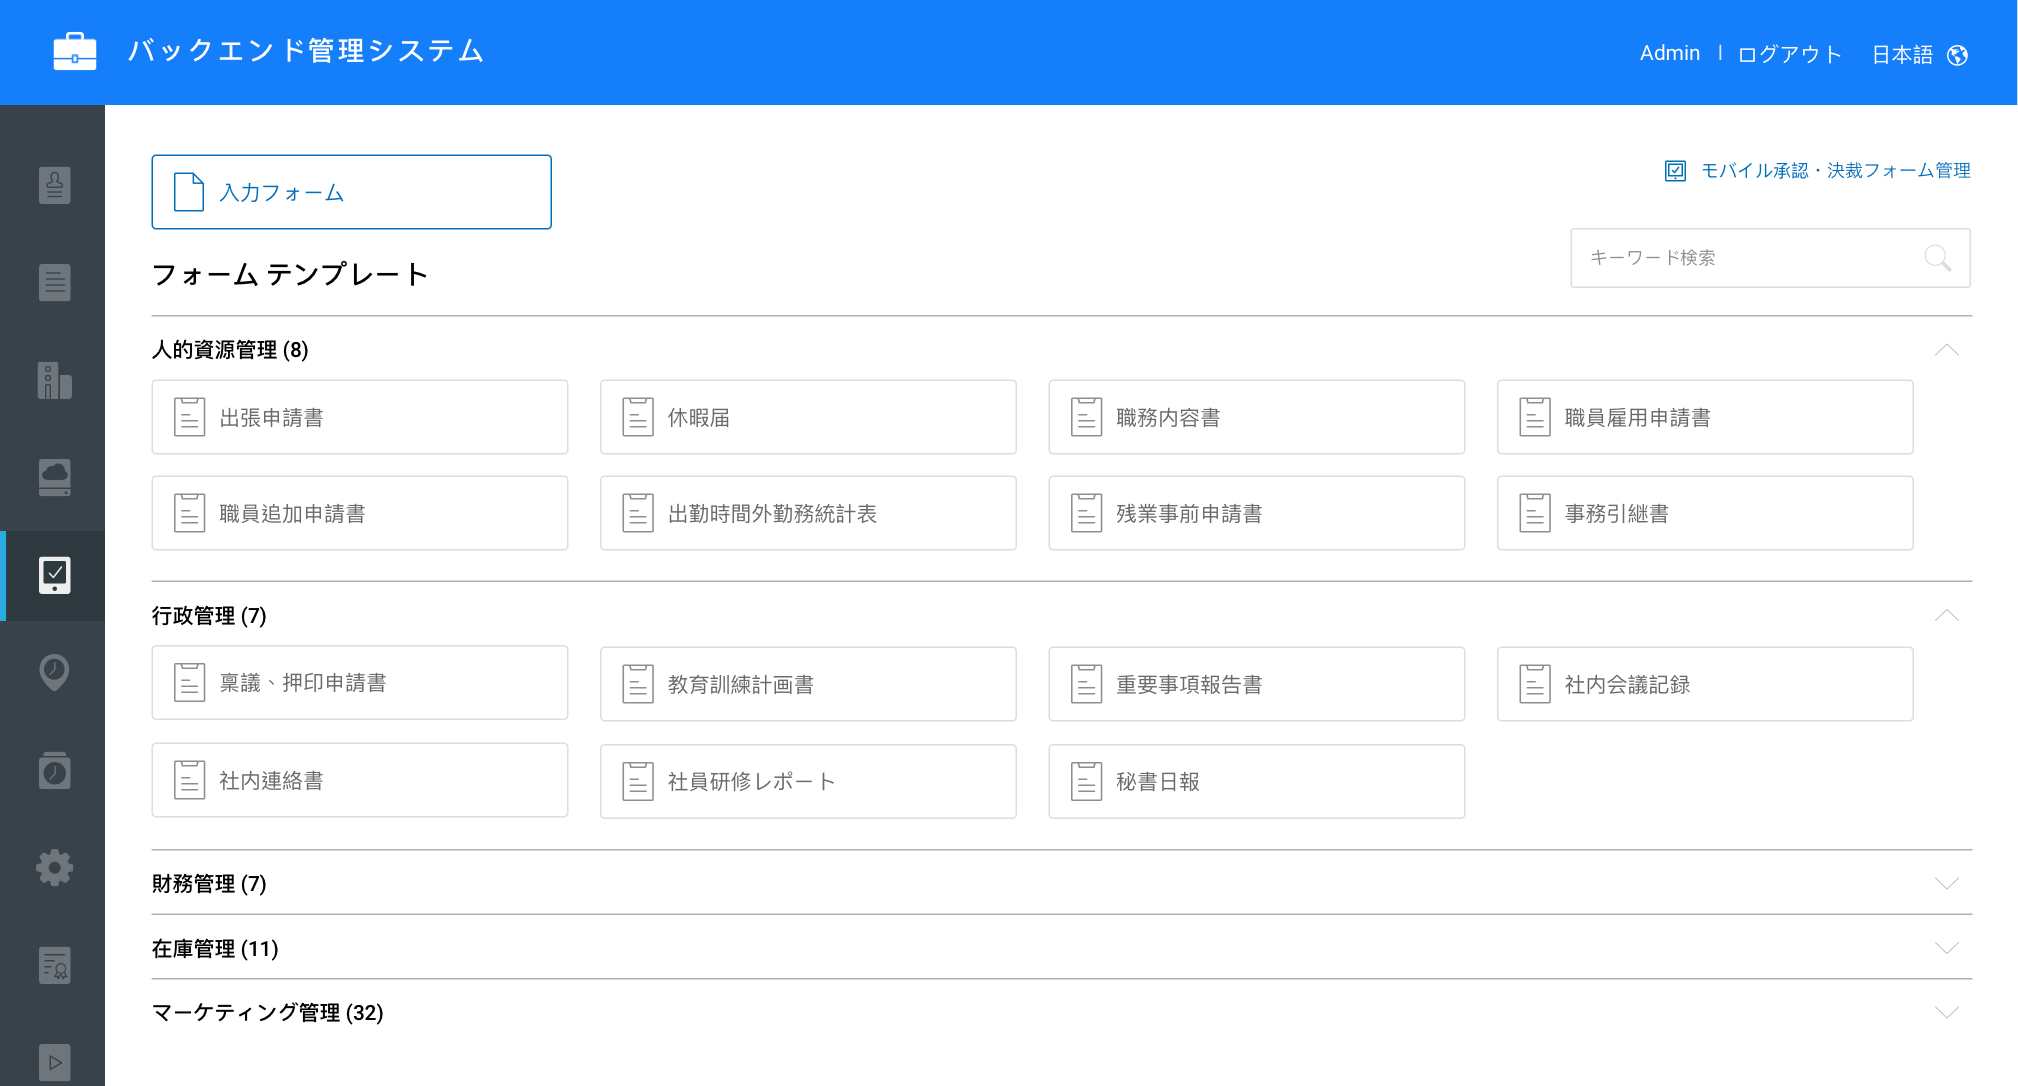Click the play video sidebar icon
The height and width of the screenshot is (1086, 2018).
54,1062
